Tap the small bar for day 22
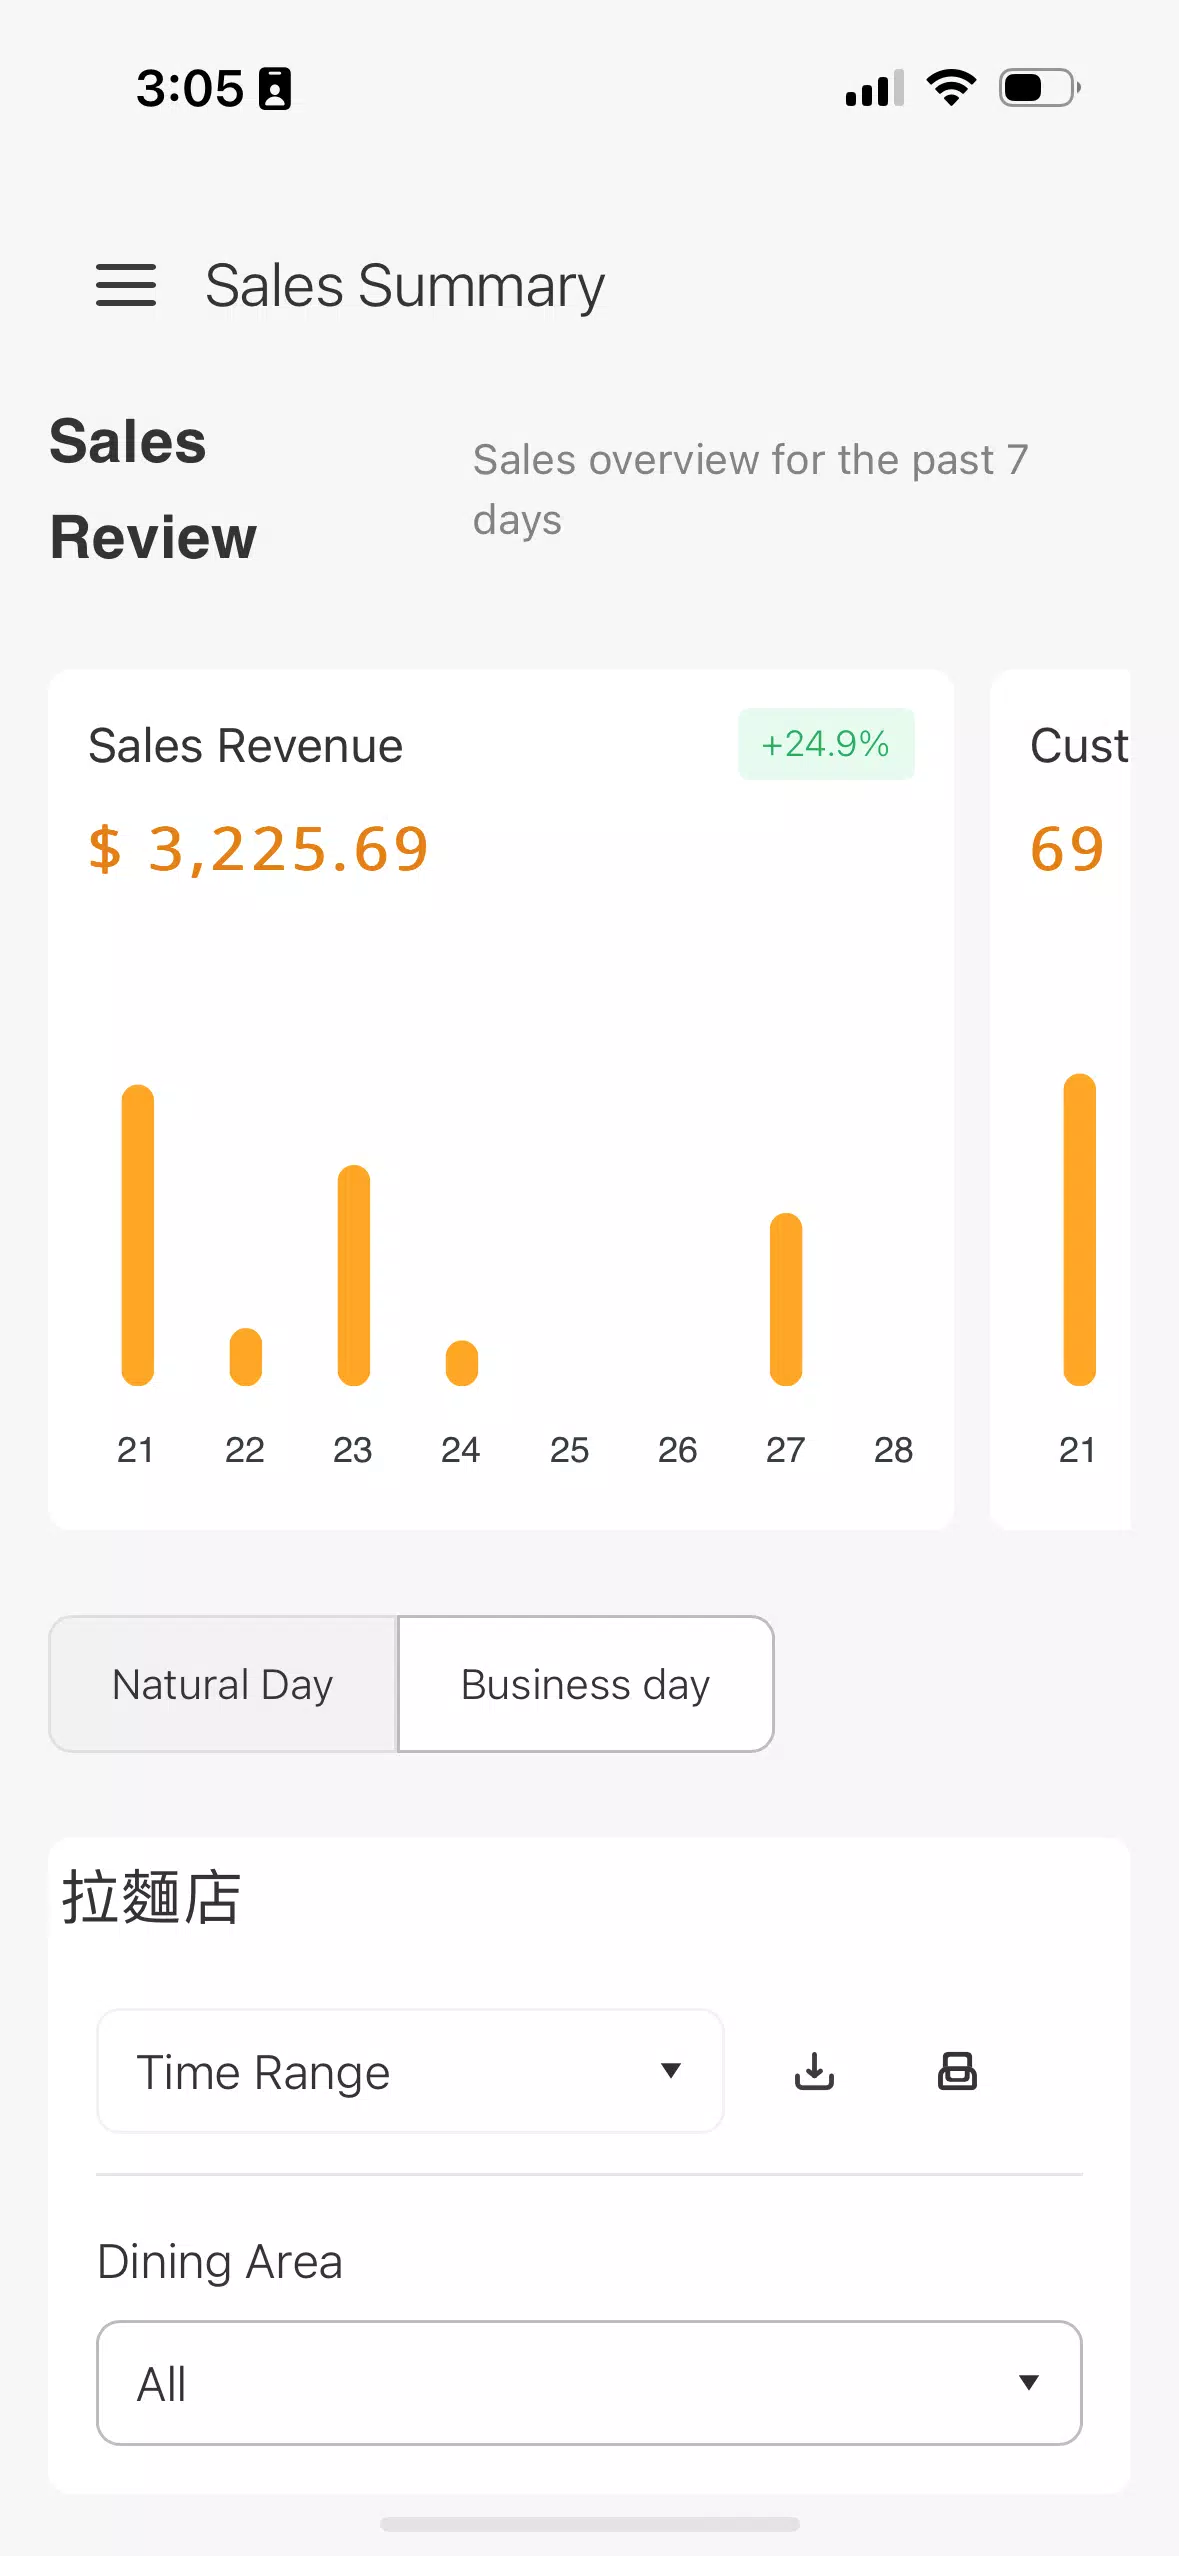Viewport: 1179px width, 2556px height. 246,1357
